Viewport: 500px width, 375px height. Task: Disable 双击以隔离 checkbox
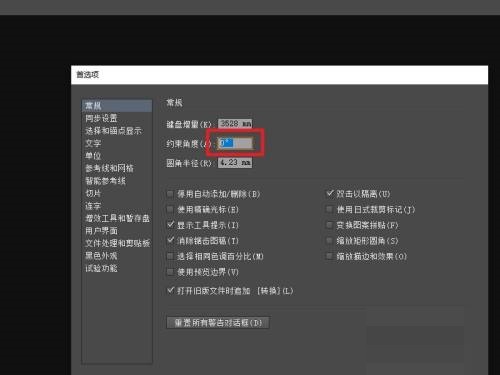point(329,194)
